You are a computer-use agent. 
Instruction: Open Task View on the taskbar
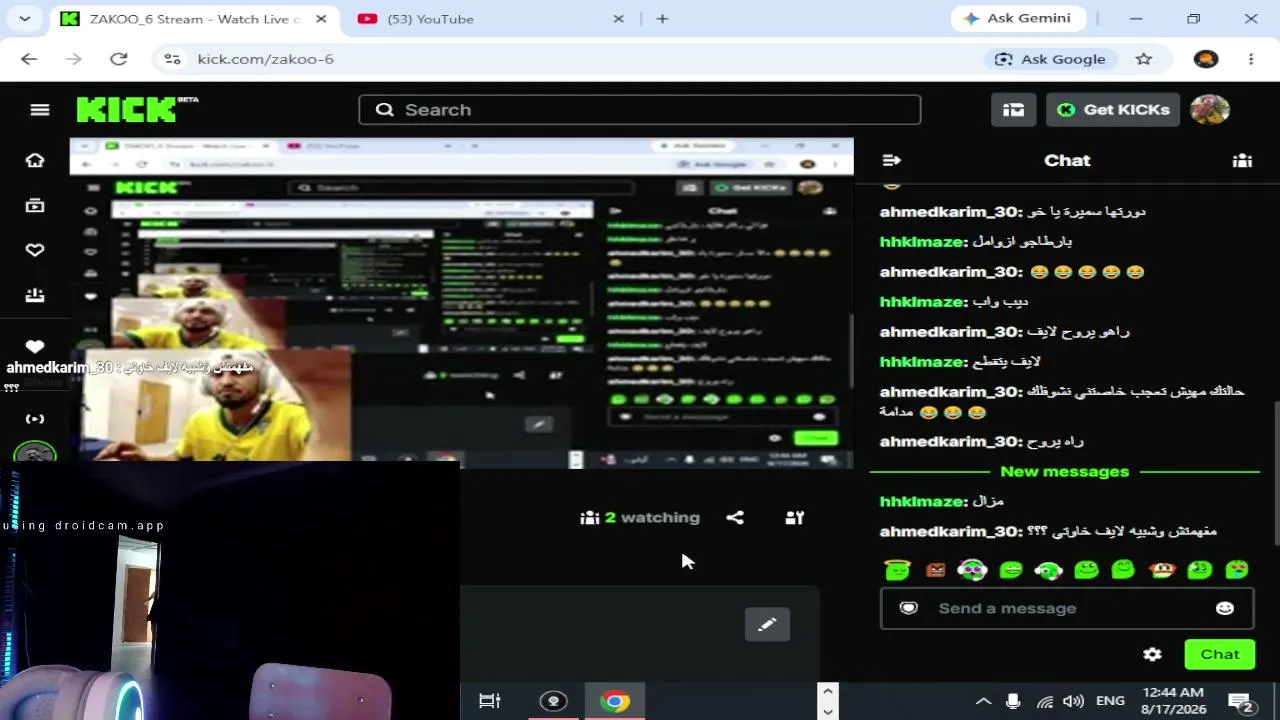pos(490,701)
